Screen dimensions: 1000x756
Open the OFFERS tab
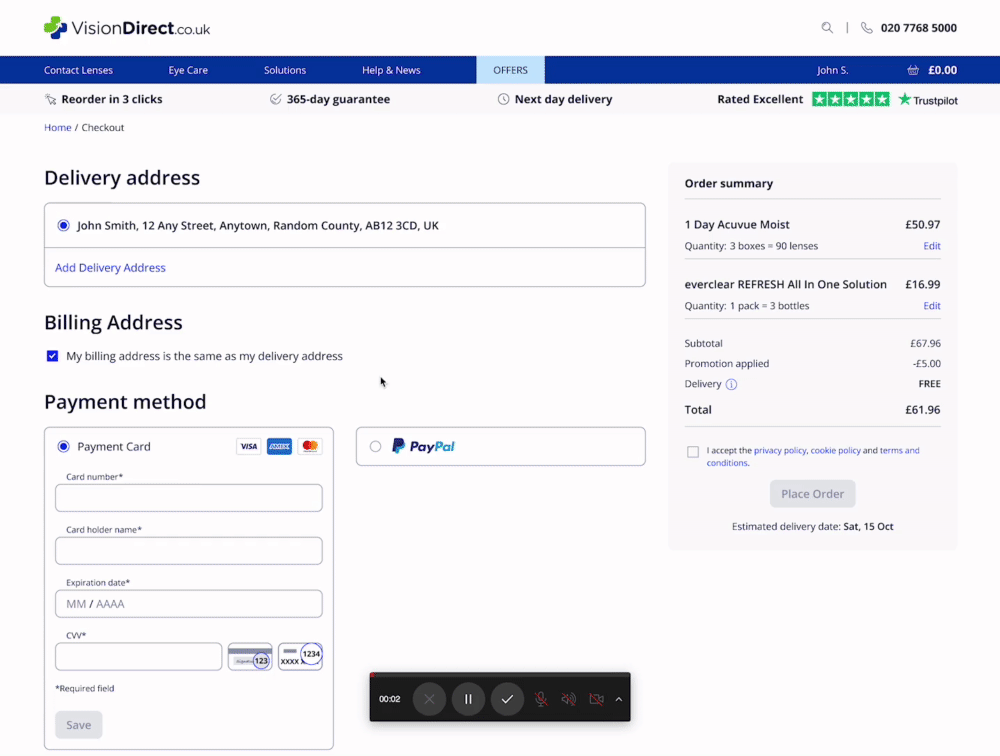pos(510,70)
